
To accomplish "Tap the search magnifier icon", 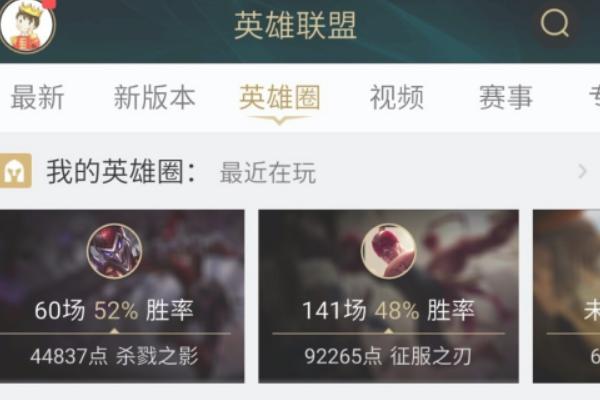I will tap(554, 23).
